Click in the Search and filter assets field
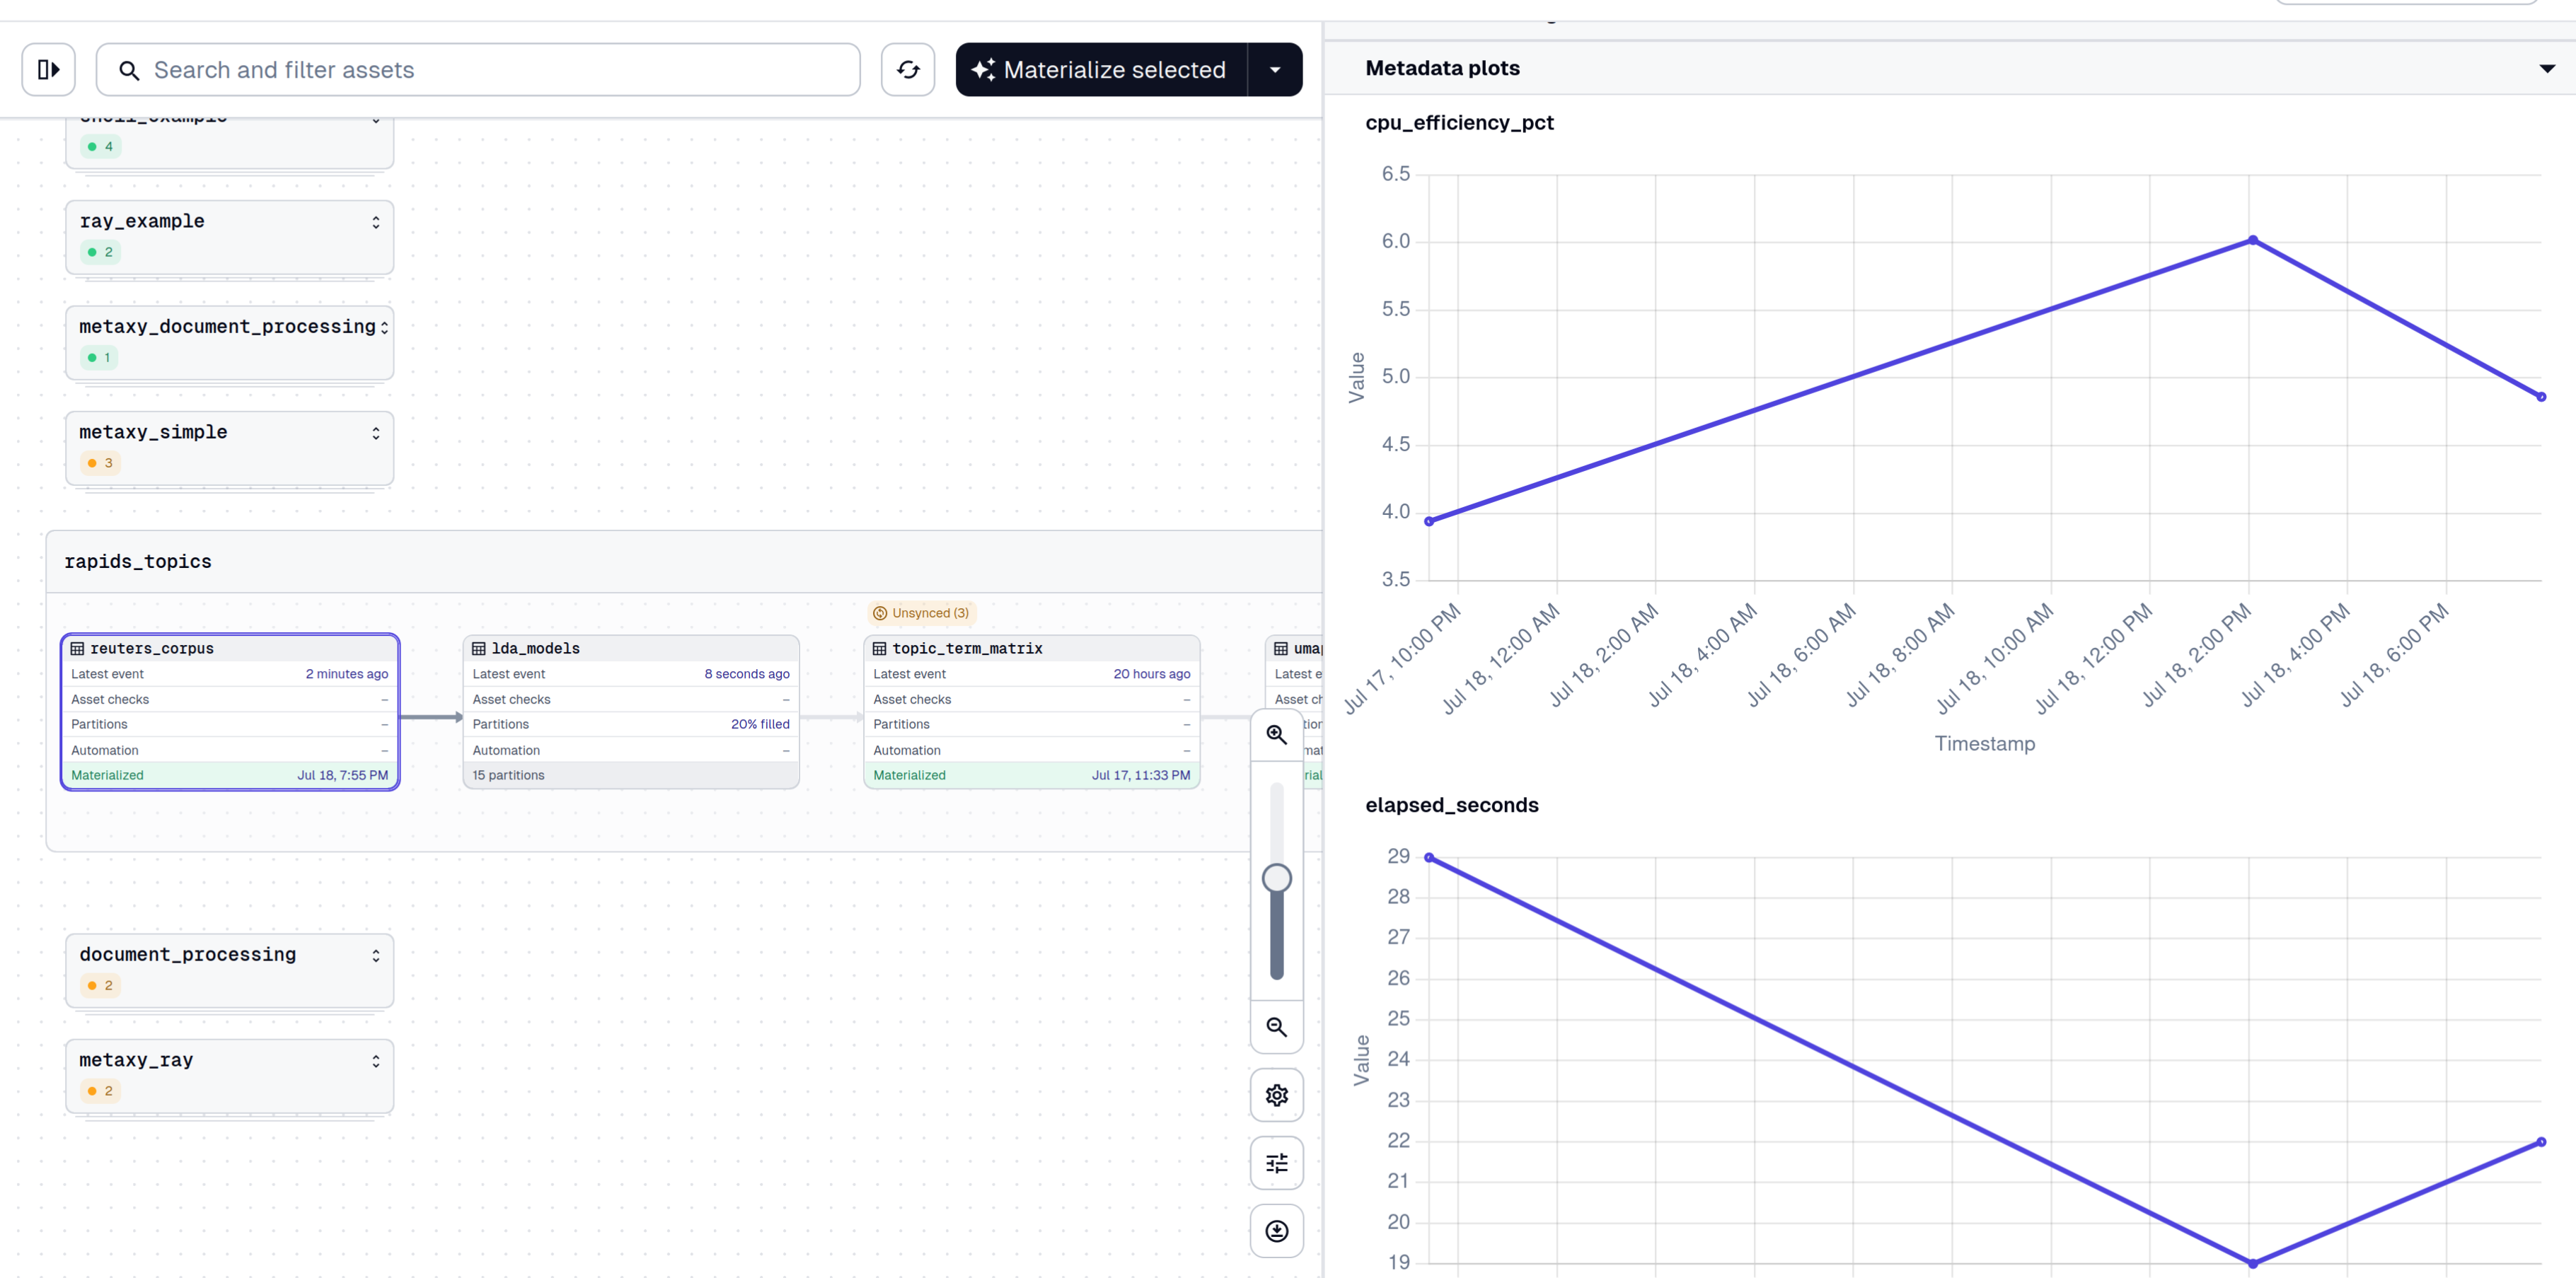Viewport: 2576px width, 1278px height. click(478, 70)
